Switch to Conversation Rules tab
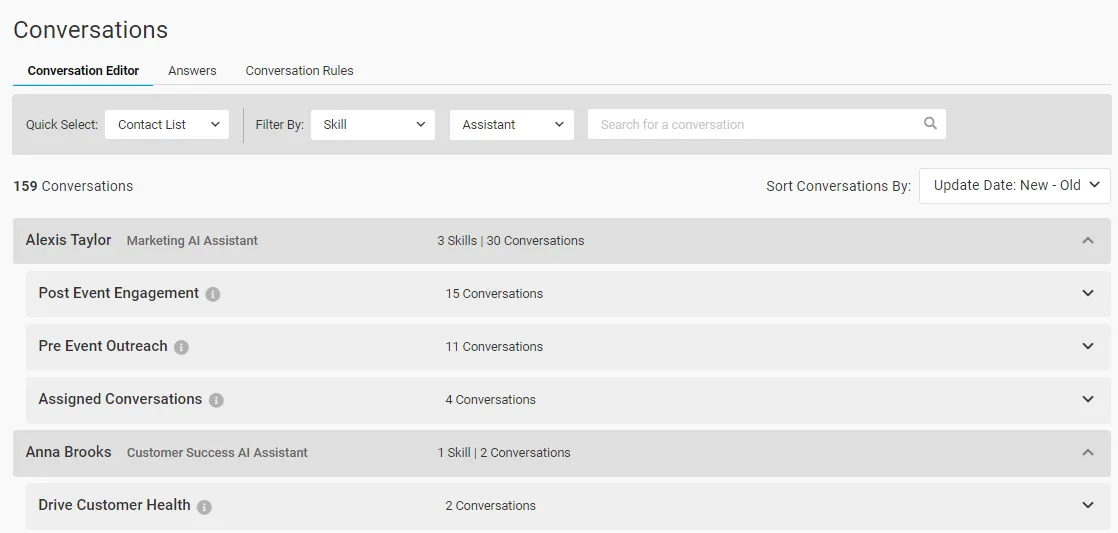Screen dimensions: 1118x533 (299, 71)
